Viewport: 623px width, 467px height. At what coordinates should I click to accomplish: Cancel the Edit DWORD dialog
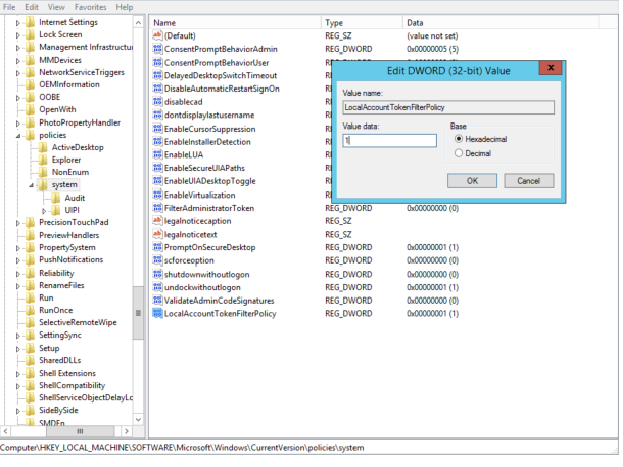click(528, 180)
